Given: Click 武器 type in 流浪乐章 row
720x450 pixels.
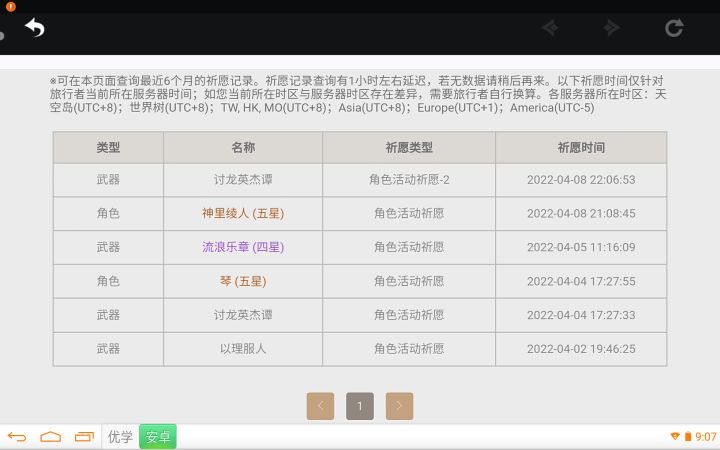Looking at the screenshot, I should [108, 248].
